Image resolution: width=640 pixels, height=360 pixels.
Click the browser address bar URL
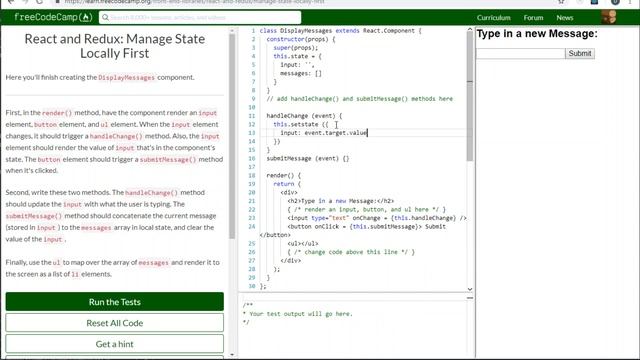(194, 2)
